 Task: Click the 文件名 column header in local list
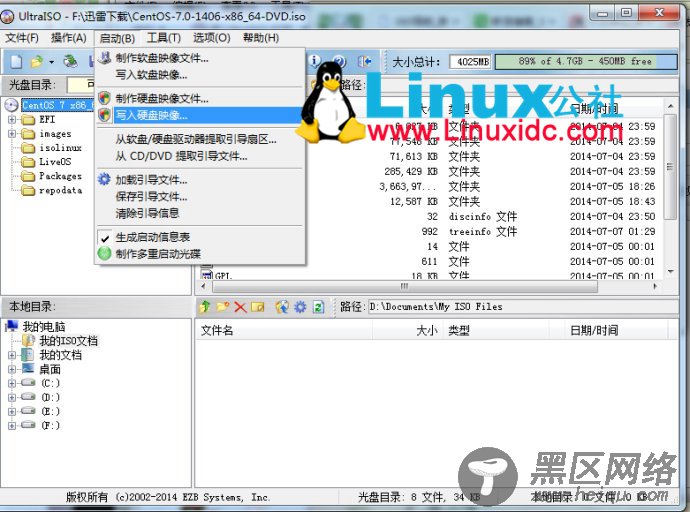tap(284, 330)
